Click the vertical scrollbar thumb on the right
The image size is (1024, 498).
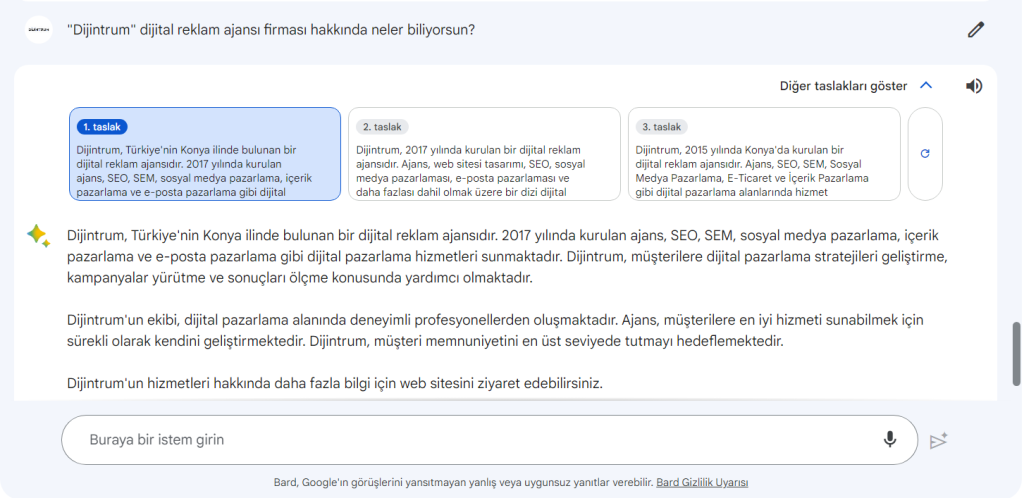1016,353
